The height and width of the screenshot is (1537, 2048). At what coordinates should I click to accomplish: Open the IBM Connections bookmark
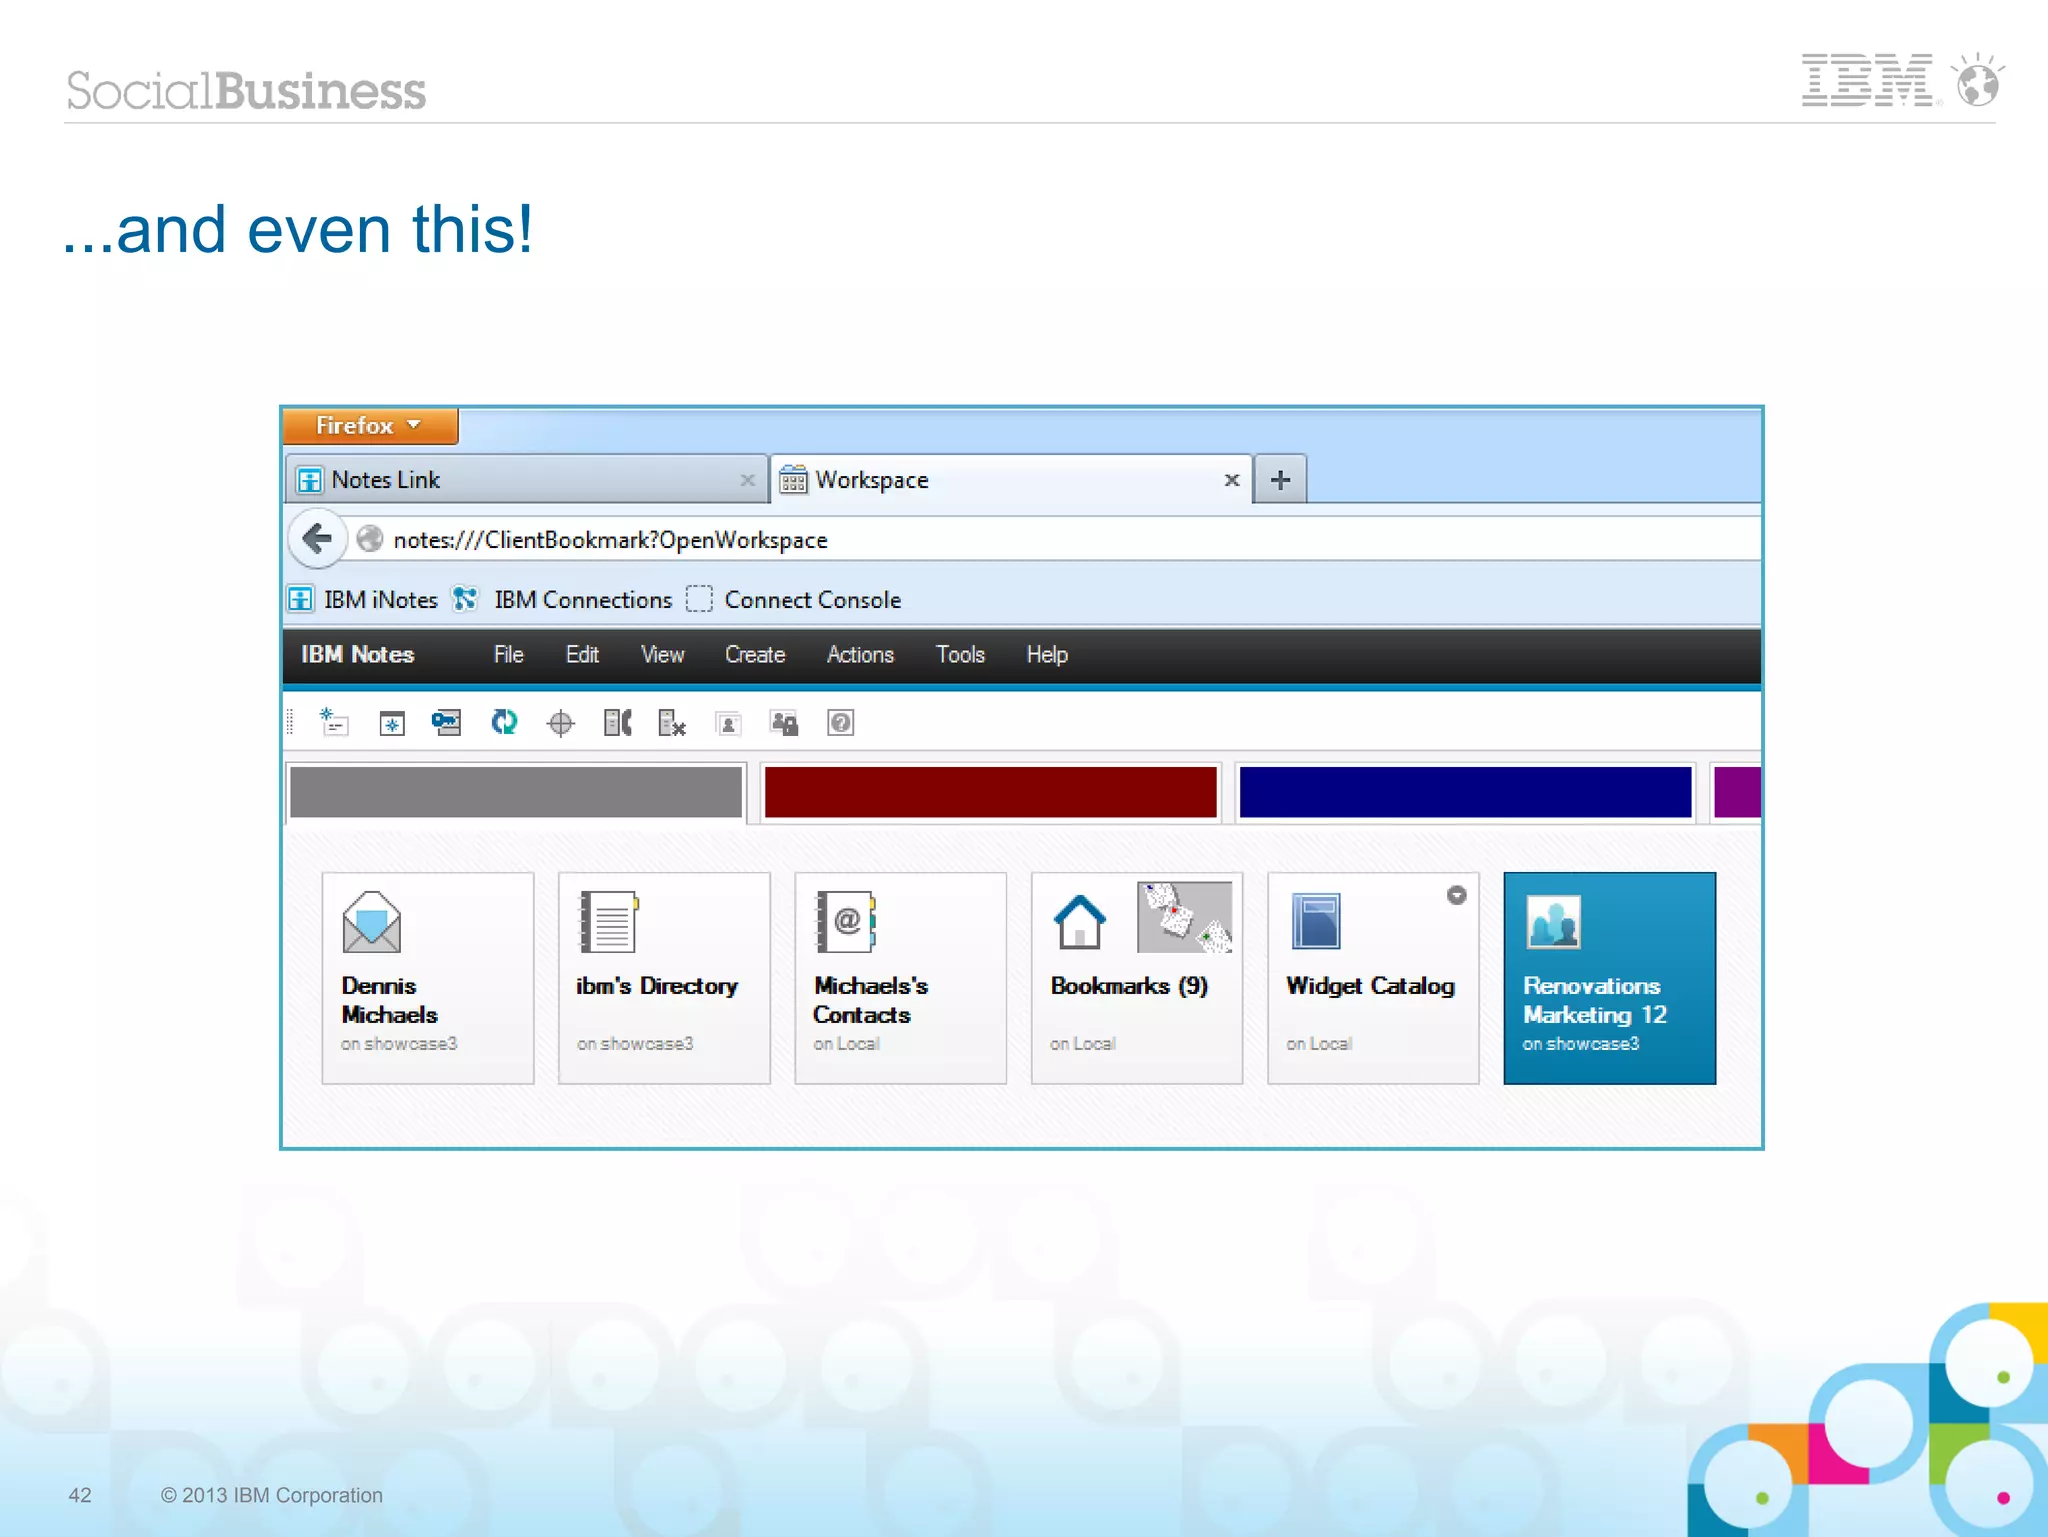pos(562,599)
